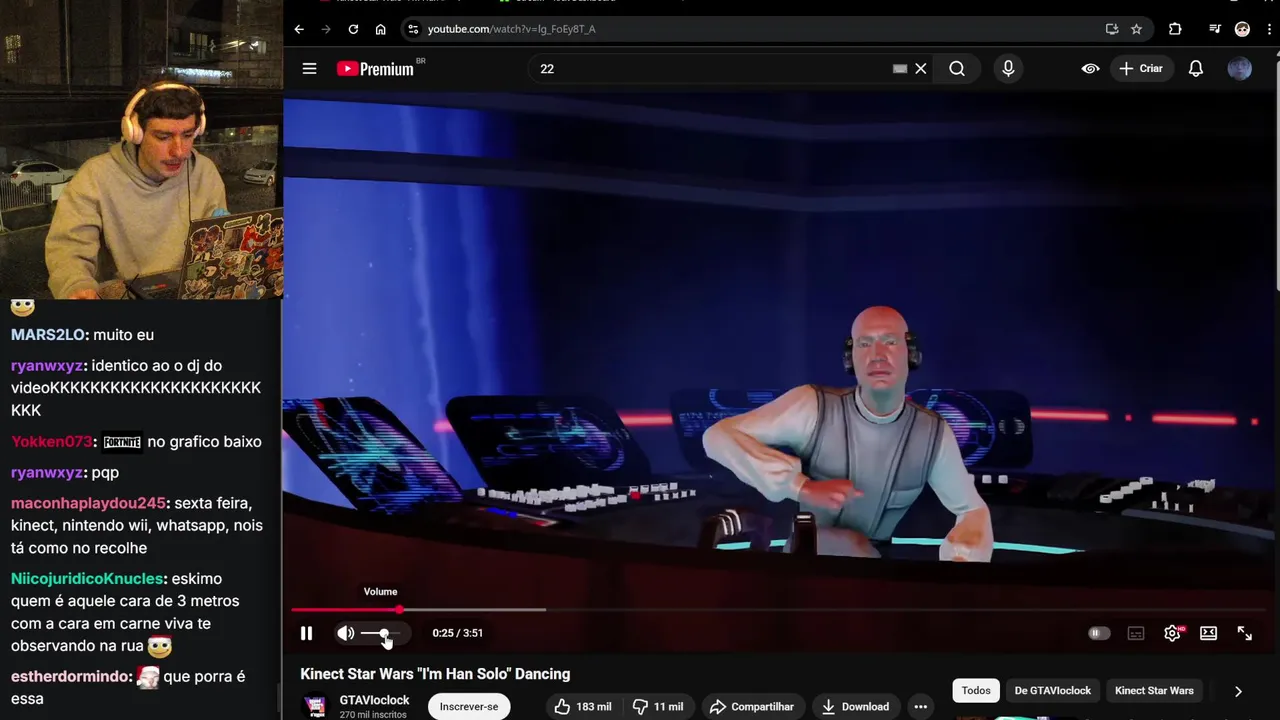This screenshot has width=1280, height=720.
Task: Toggle the autoplay switch
Action: click(x=1098, y=633)
